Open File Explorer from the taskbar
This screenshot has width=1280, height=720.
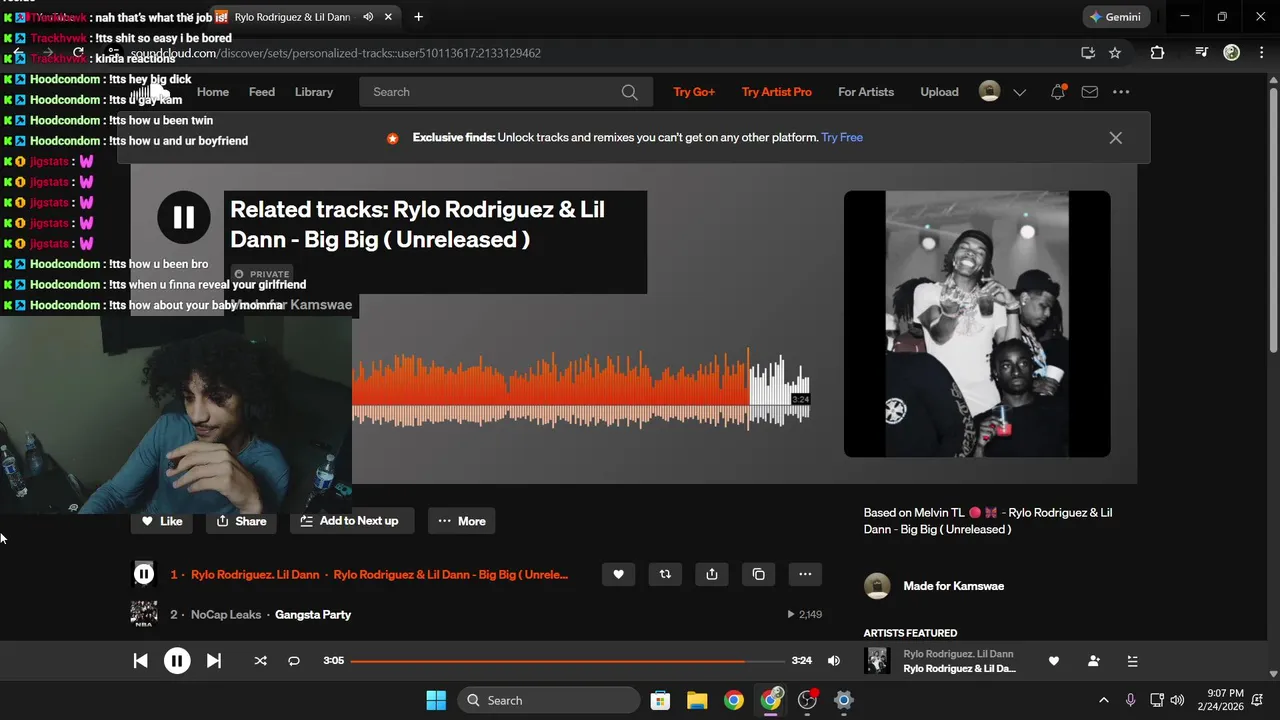[x=697, y=700]
